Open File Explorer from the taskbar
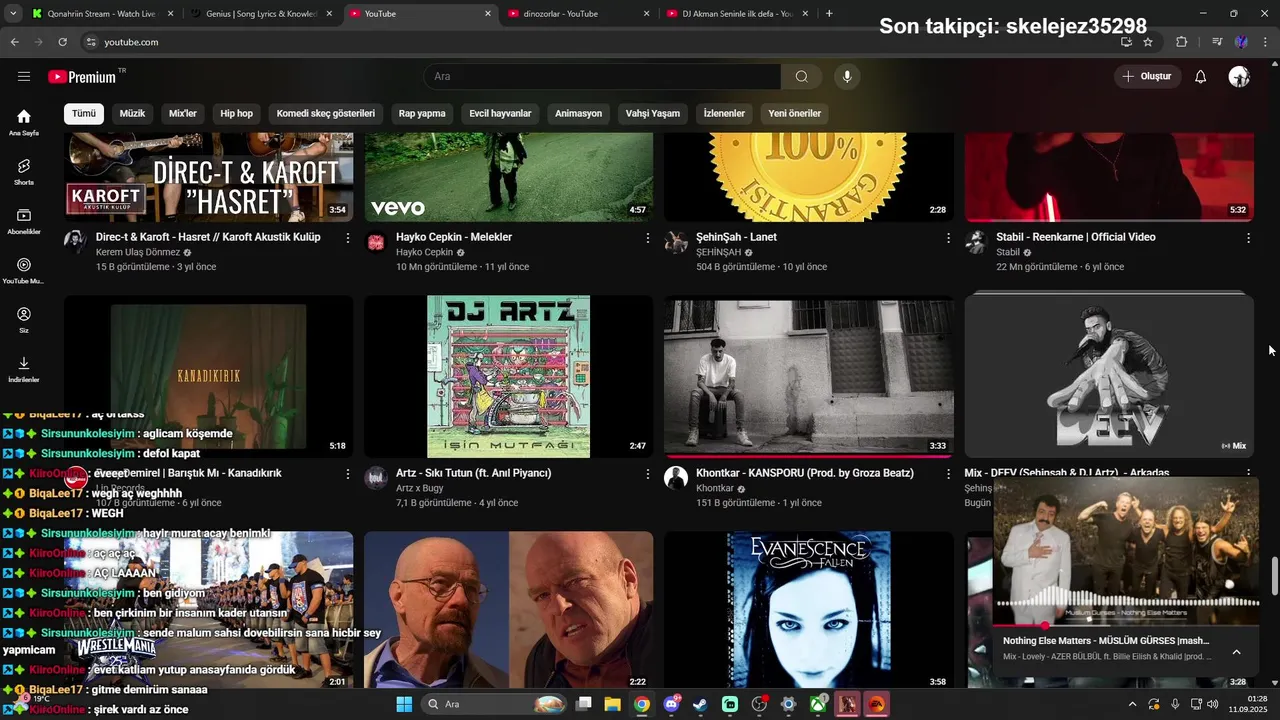The width and height of the screenshot is (1280, 720). tap(612, 704)
